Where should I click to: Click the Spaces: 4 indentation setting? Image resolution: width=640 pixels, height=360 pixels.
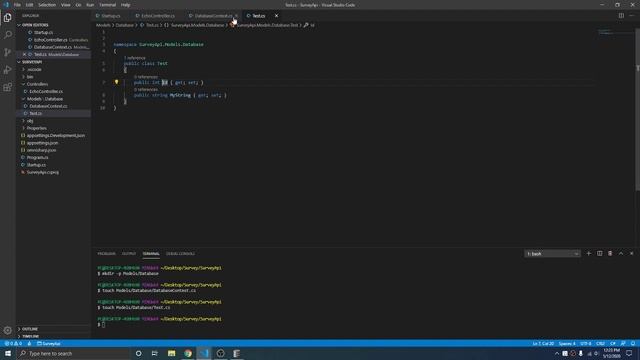point(567,344)
